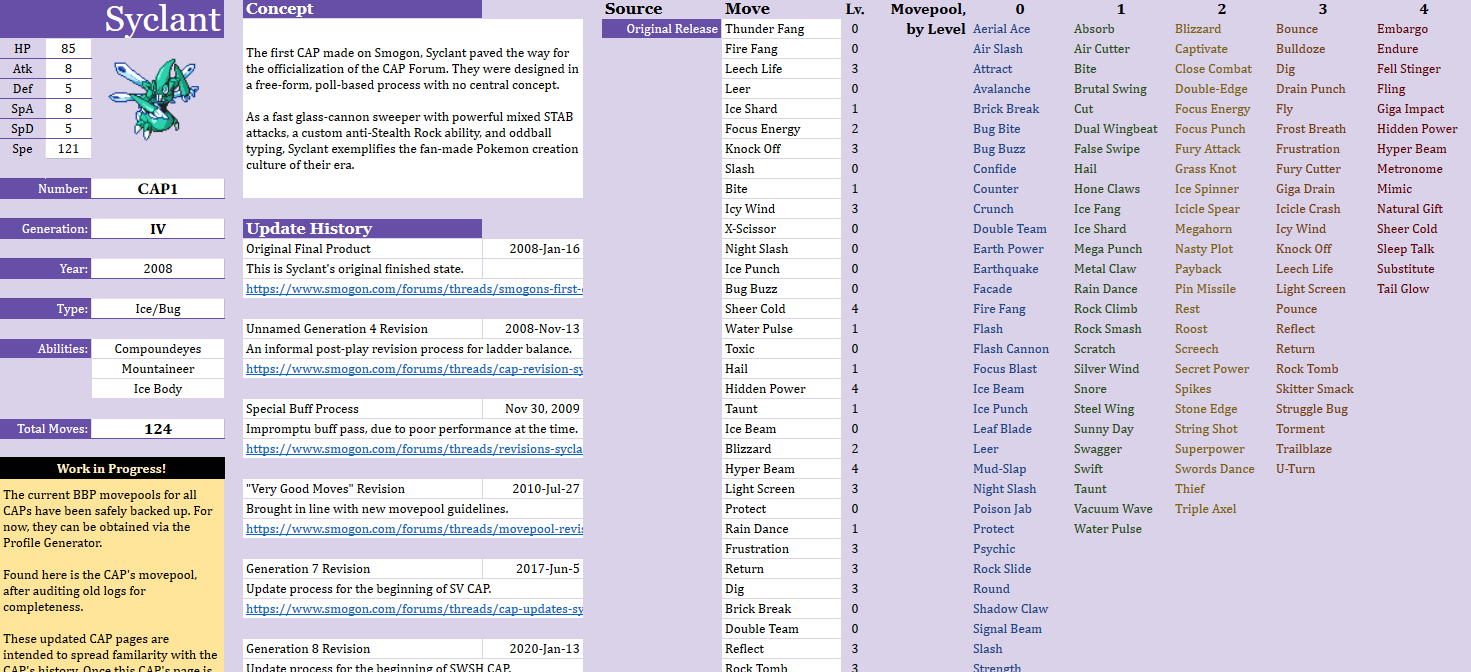Select the Compoundeyes ability cell
Viewport: 1471px width, 672px height.
point(158,349)
